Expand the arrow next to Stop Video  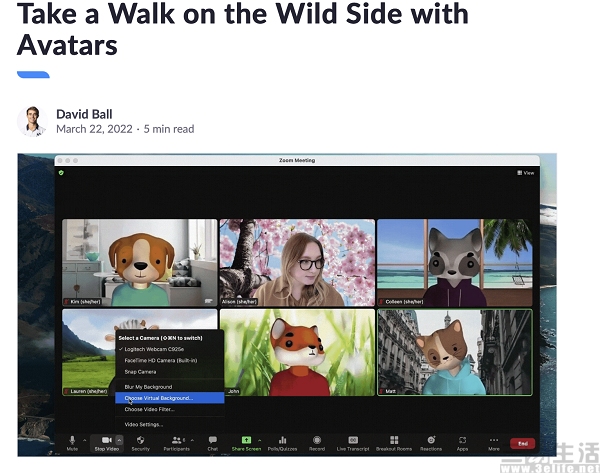119,440
